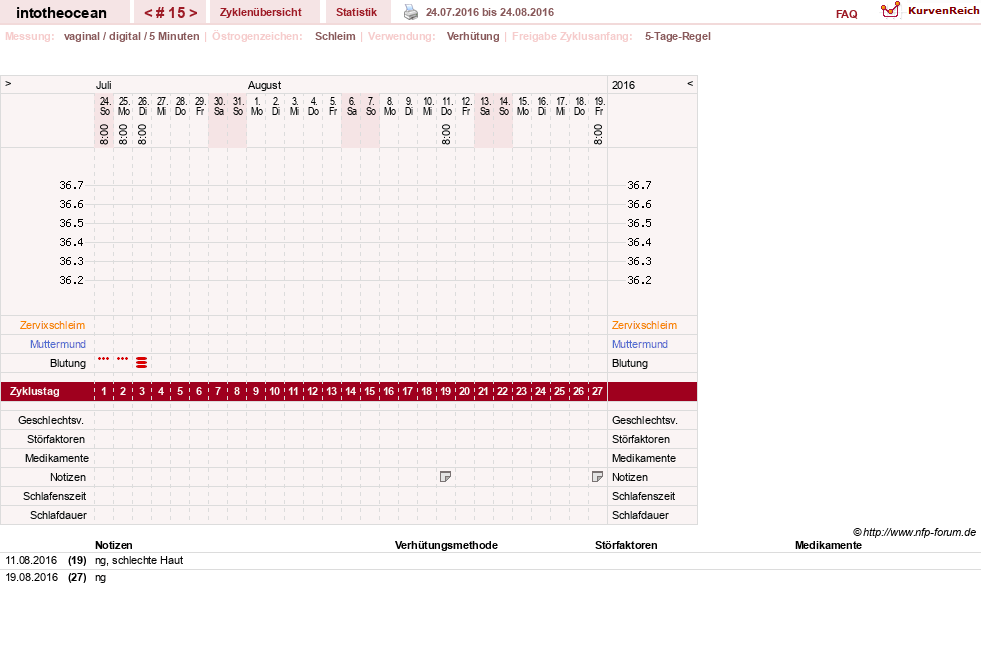Screen dimensions: 981x664
Task: Click light bleeding dots on day 1
Action: click(x=104, y=359)
